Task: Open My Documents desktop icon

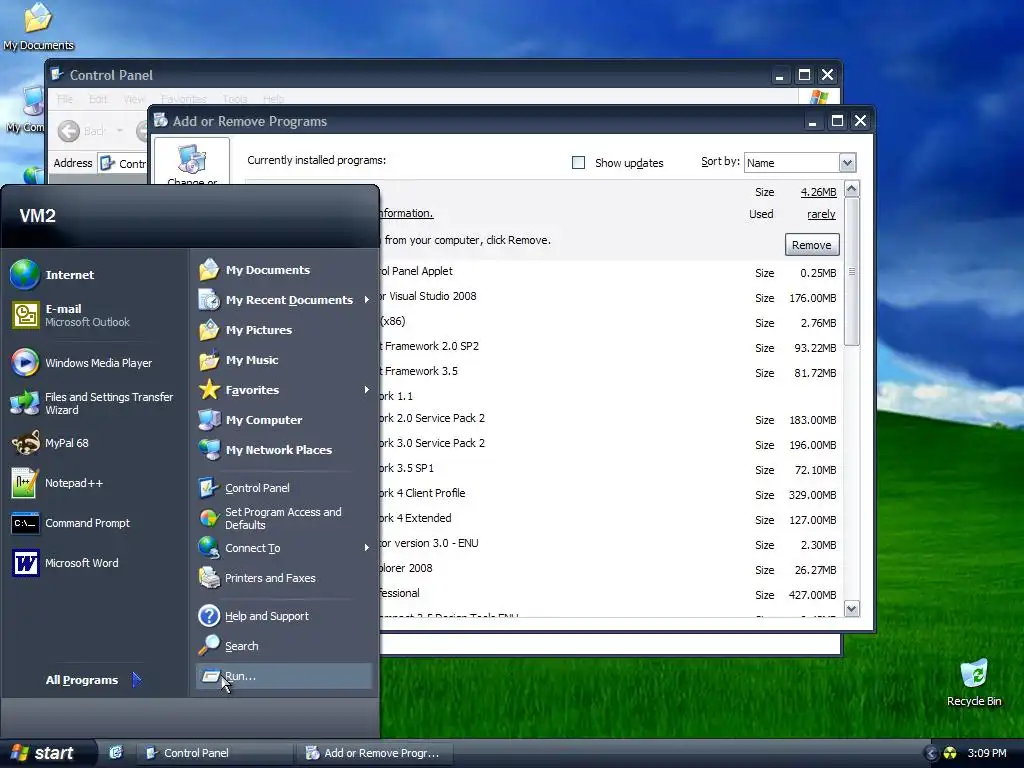Action: coord(38,26)
